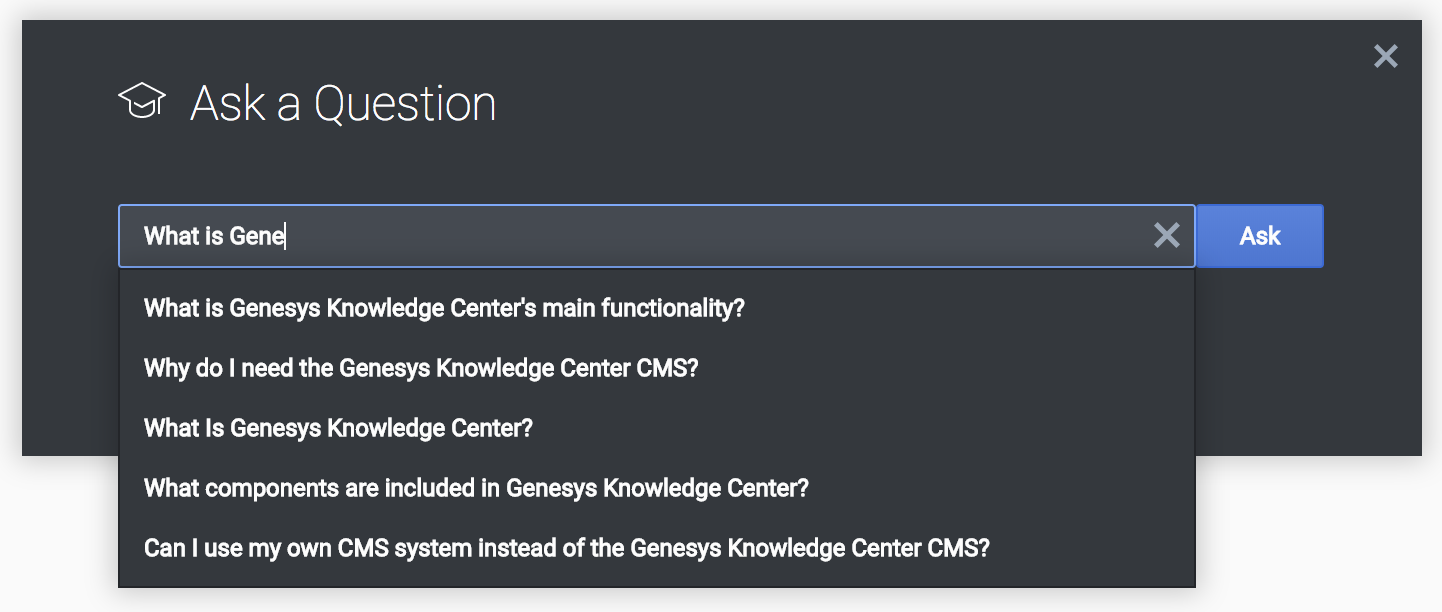1442x612 pixels.
Task: Submit the question with the Ask button
Action: click(1260, 236)
